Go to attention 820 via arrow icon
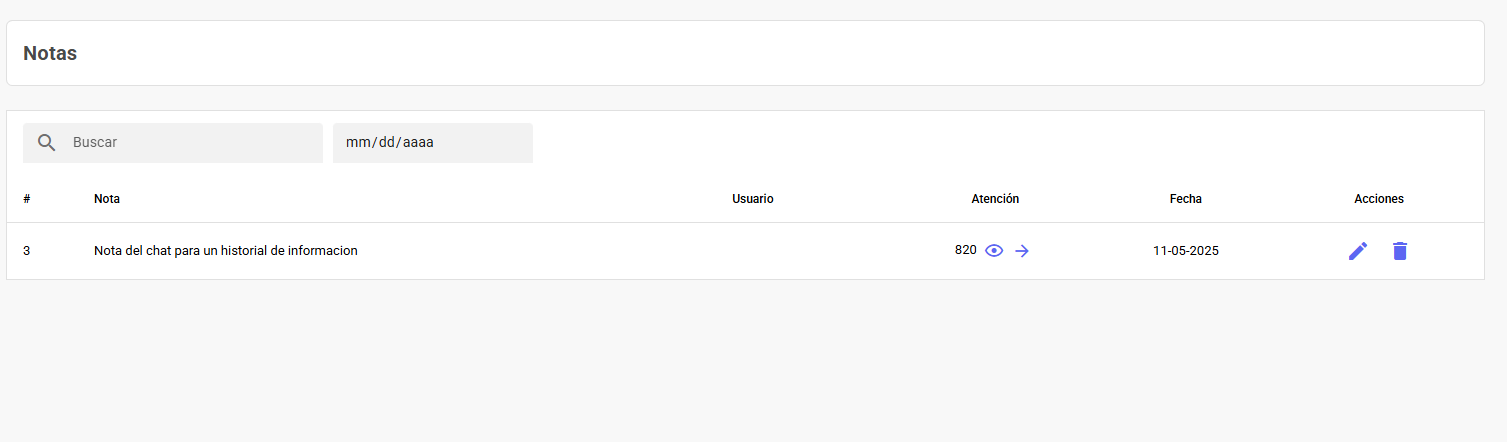 pyautogui.click(x=1022, y=251)
